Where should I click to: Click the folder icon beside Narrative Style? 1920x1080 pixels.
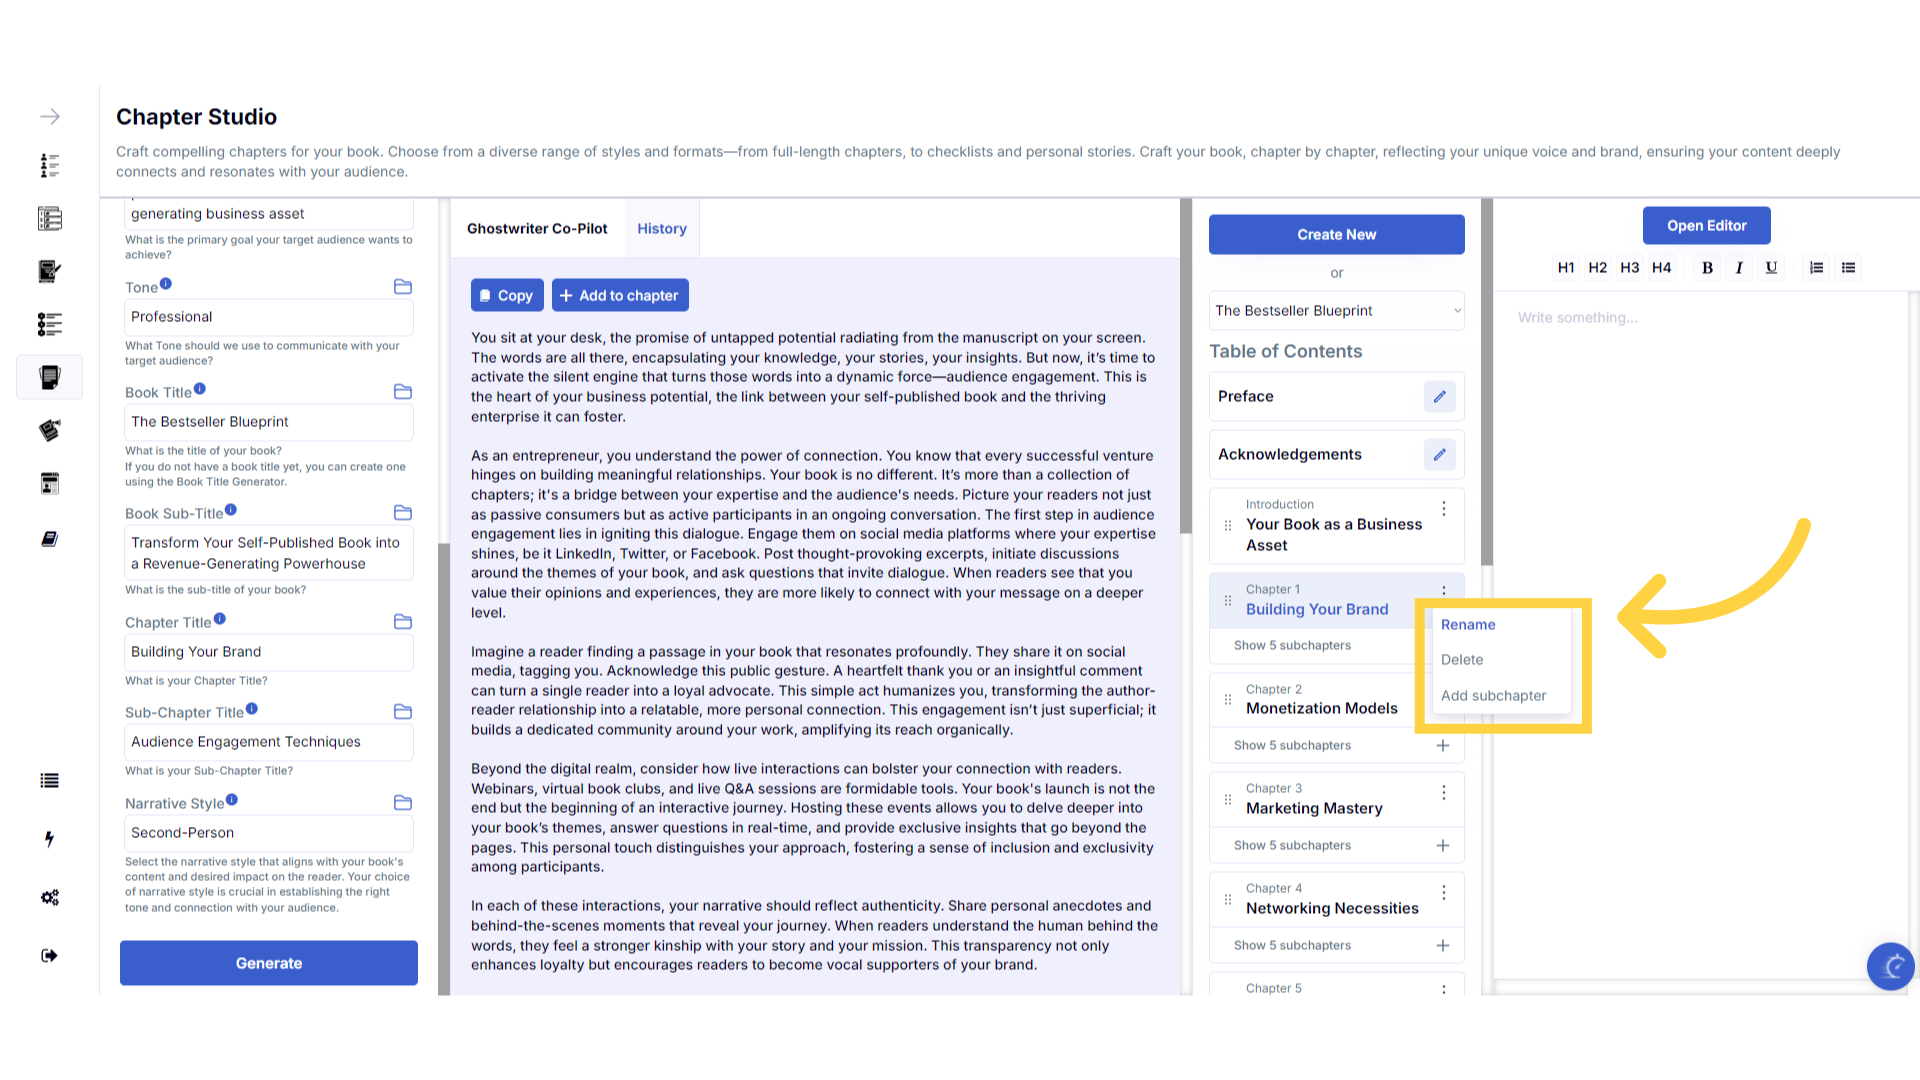pos(403,803)
